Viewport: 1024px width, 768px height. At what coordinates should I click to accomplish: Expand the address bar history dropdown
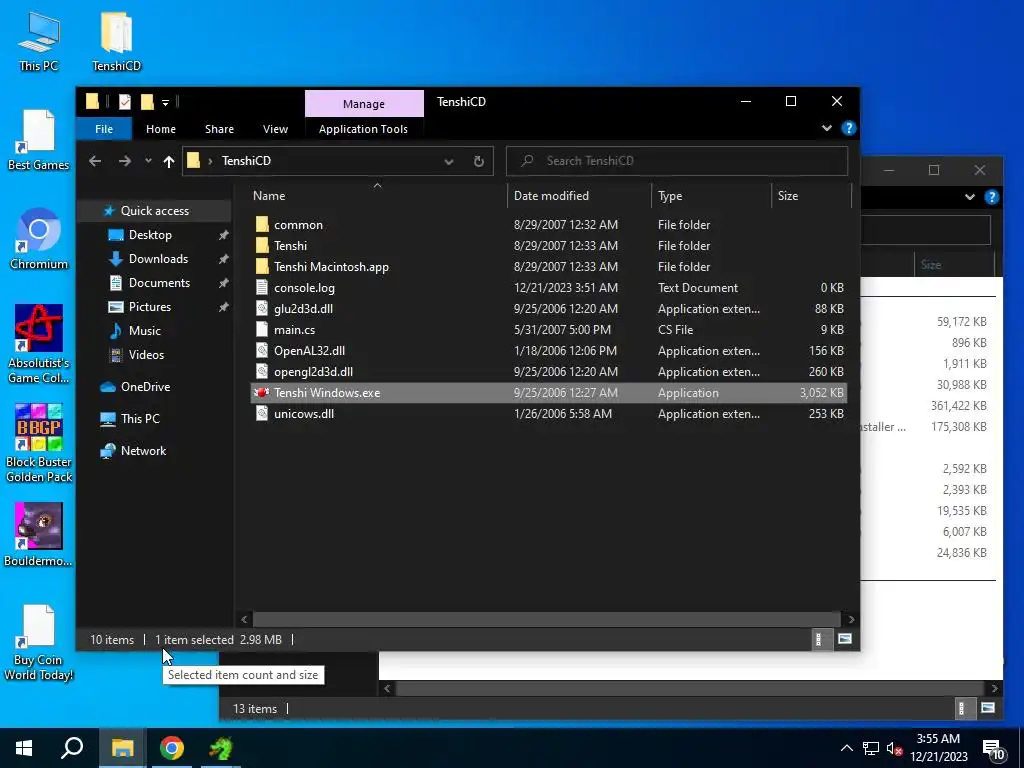[449, 161]
